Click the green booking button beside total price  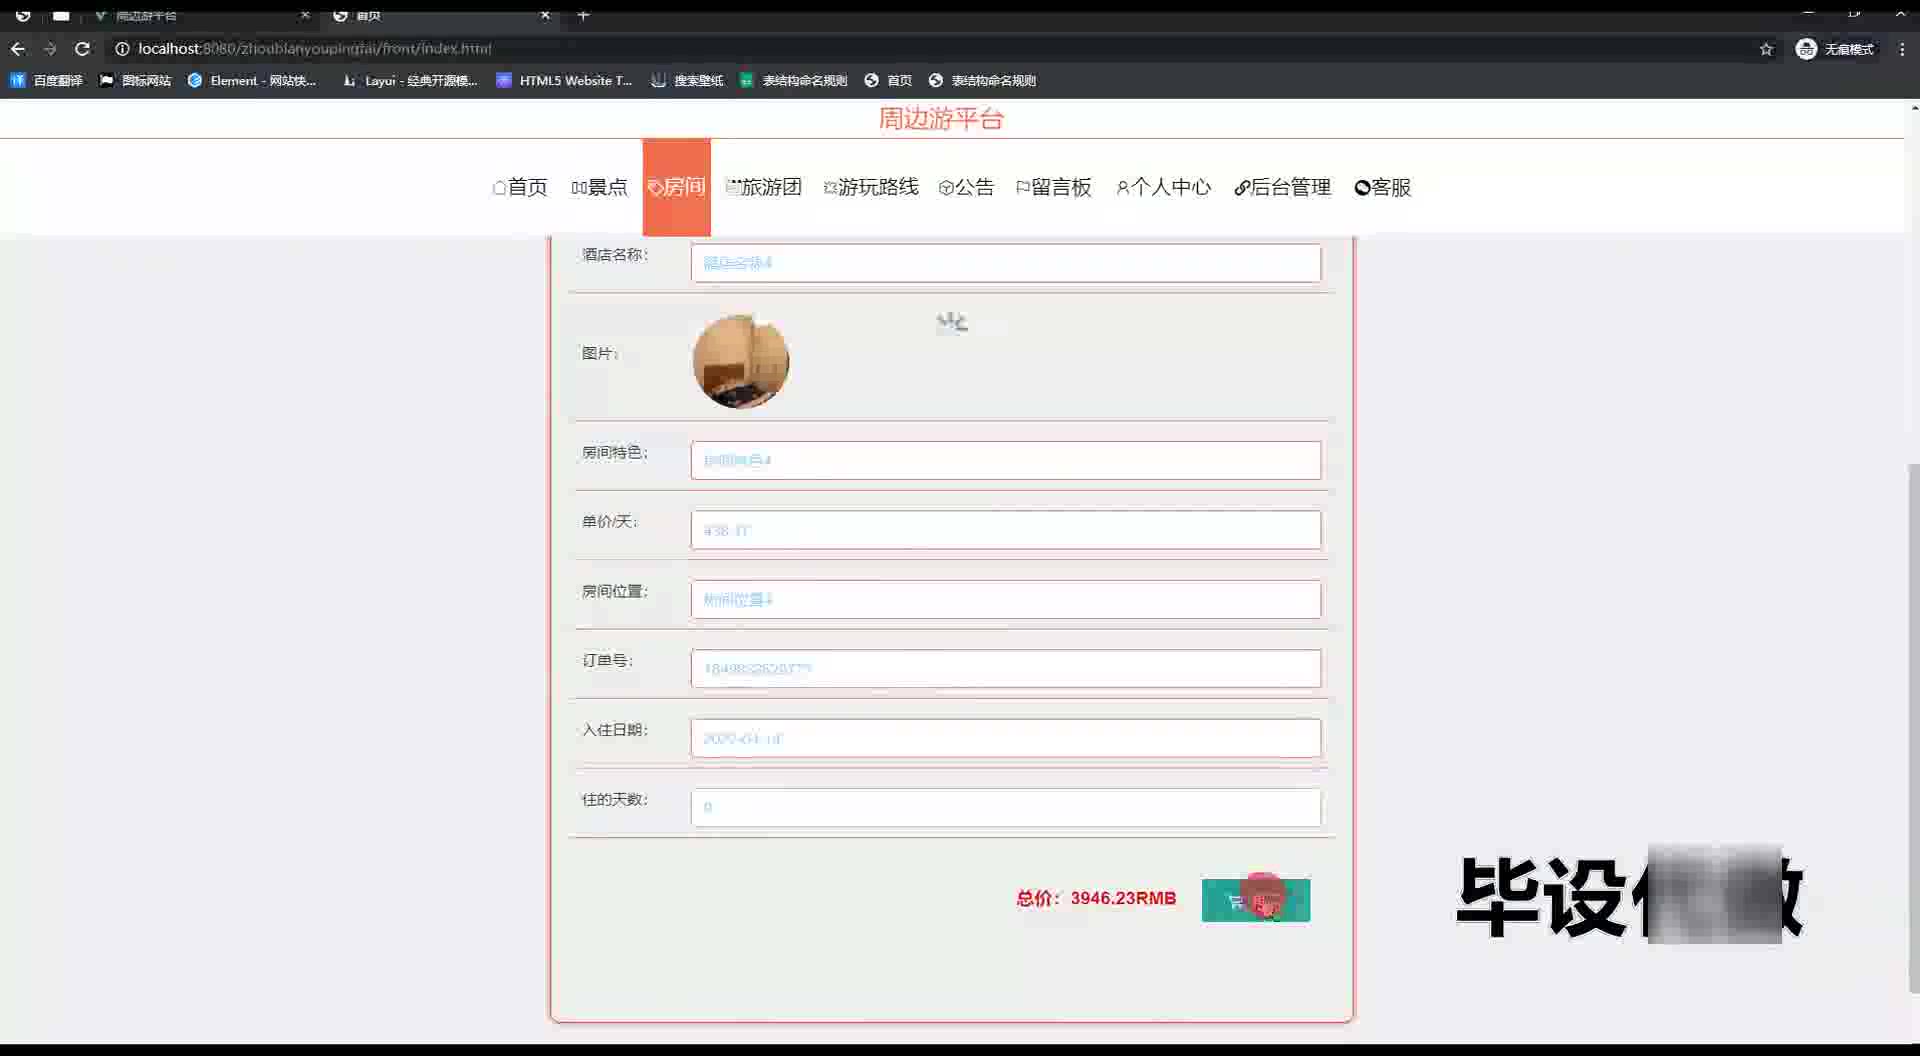[1256, 900]
